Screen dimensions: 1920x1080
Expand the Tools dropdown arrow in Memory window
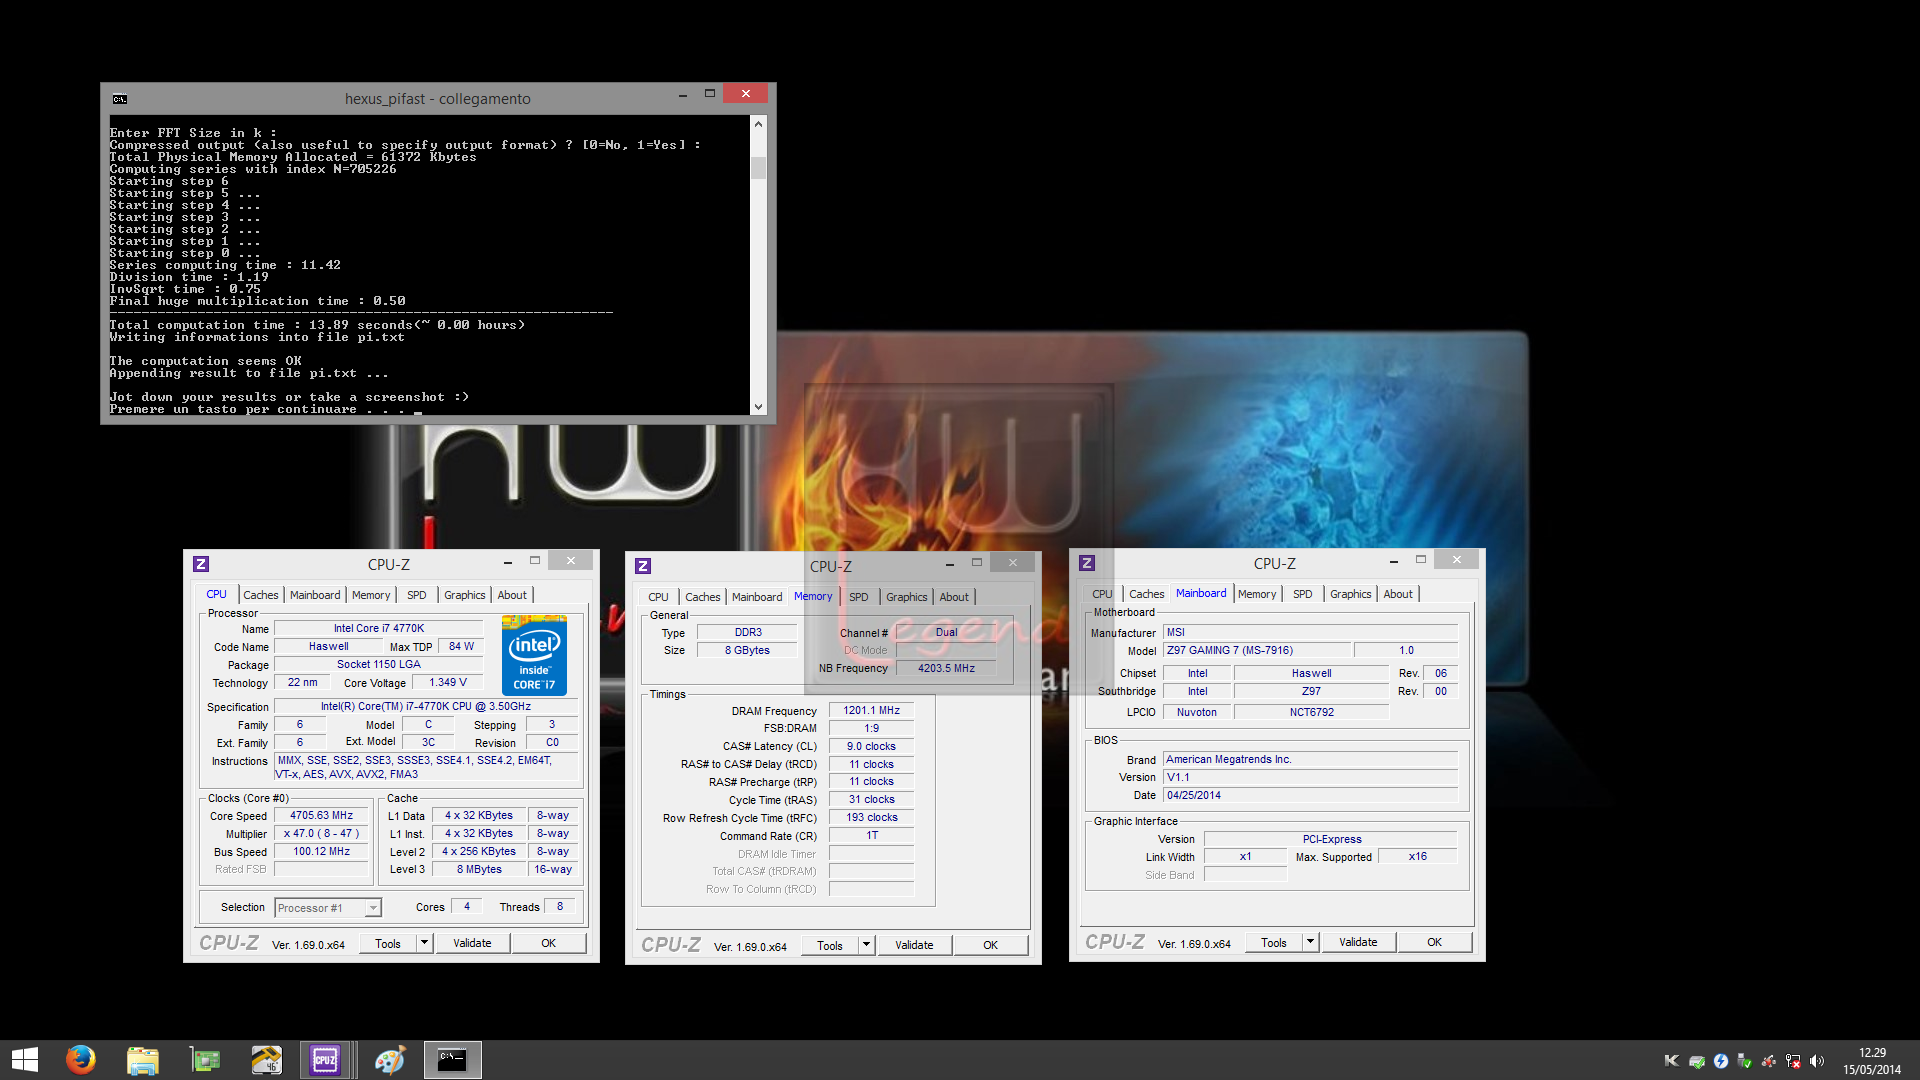866,945
